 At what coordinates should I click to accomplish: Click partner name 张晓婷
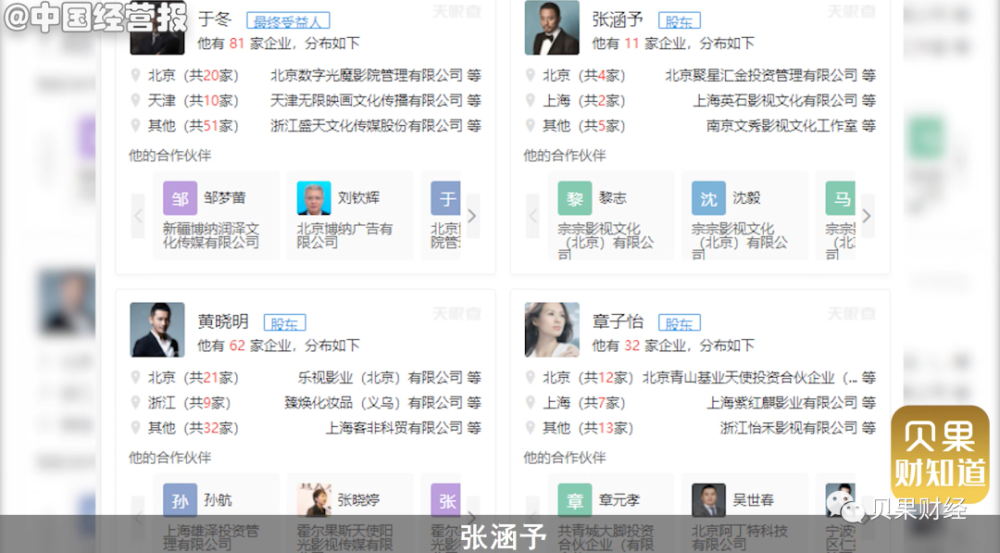(358, 500)
